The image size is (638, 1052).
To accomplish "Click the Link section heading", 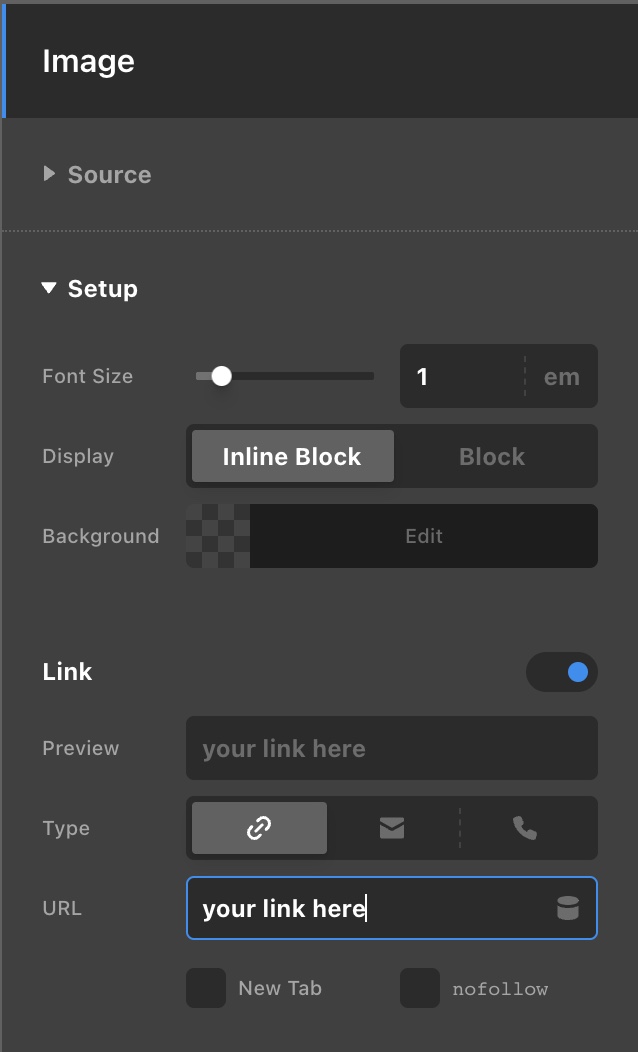I will [67, 672].
